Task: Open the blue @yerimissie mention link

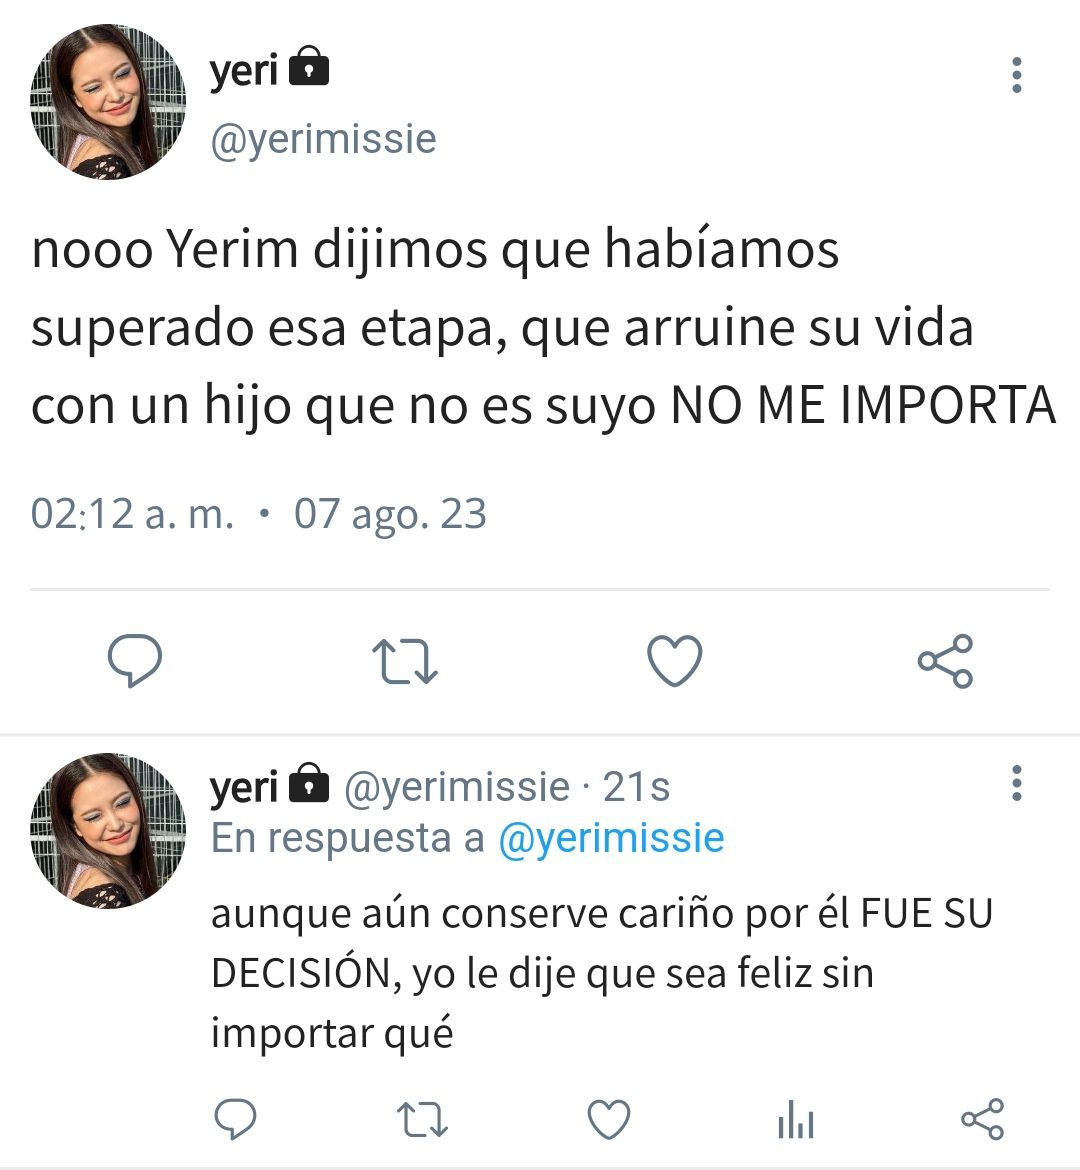Action: (611, 838)
